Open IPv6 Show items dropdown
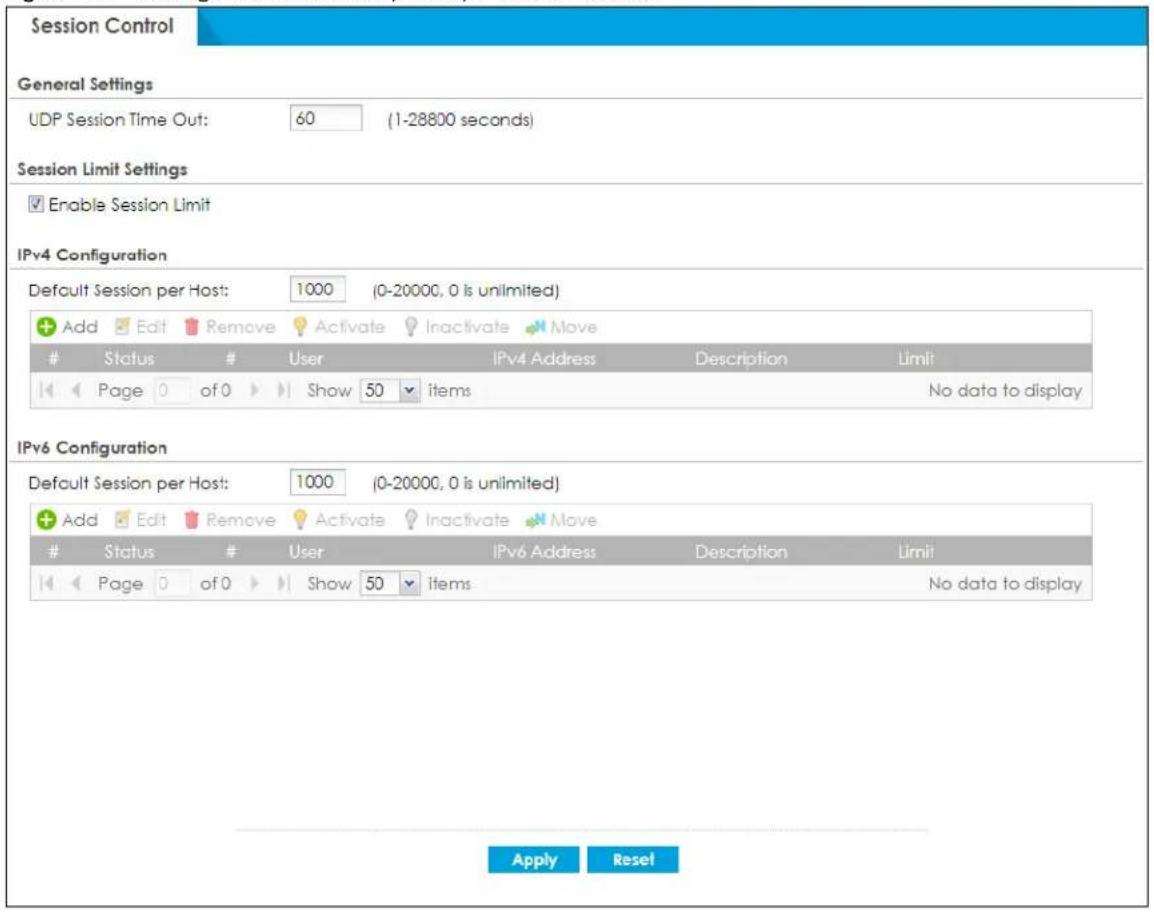Image resolution: width=1154 pixels, height=912 pixels. coord(408,583)
